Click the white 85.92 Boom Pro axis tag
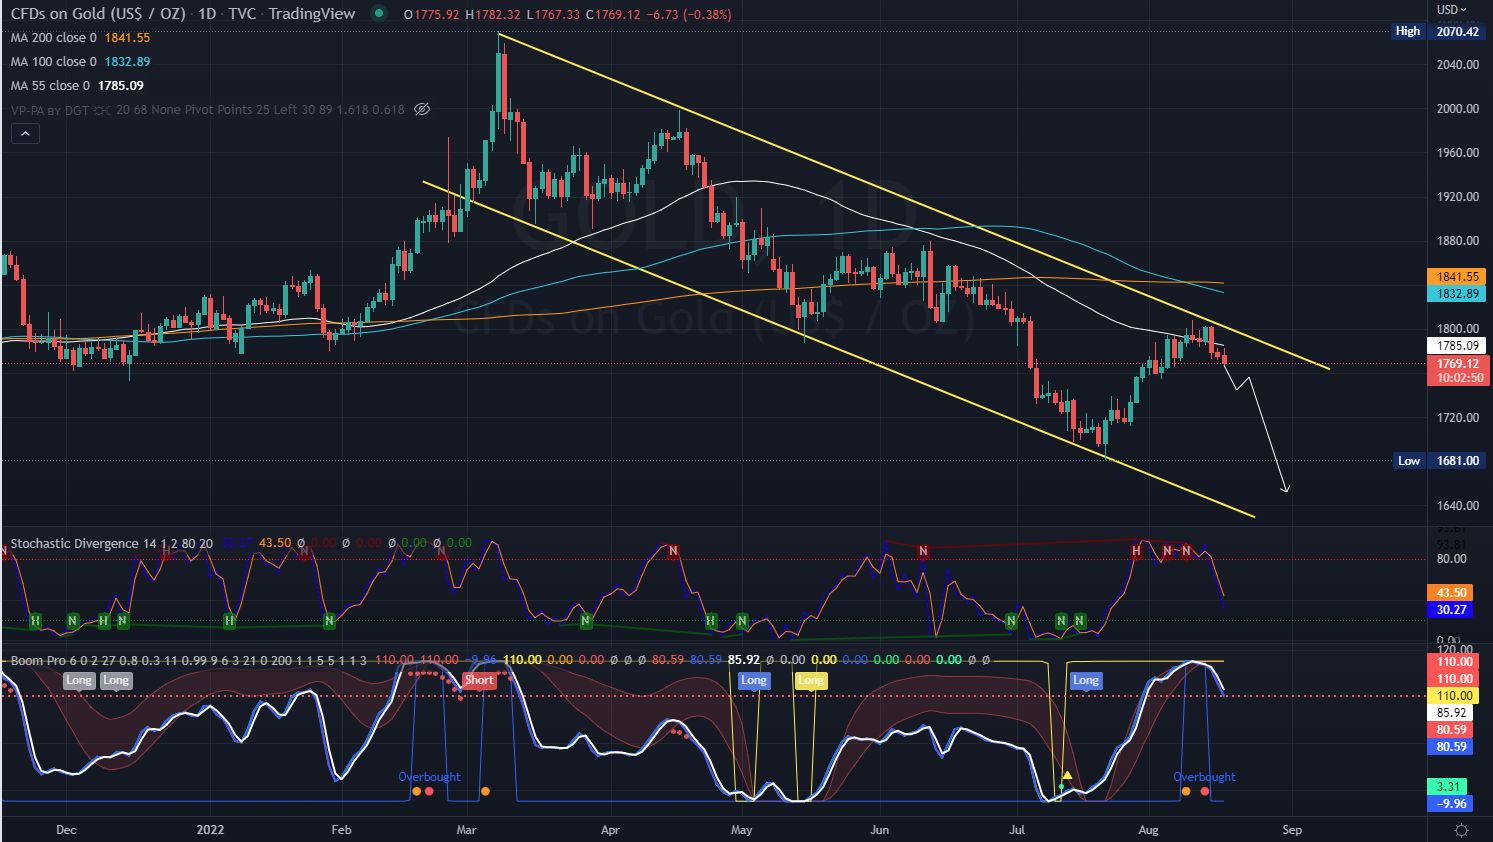1493x842 pixels. (x=1451, y=713)
